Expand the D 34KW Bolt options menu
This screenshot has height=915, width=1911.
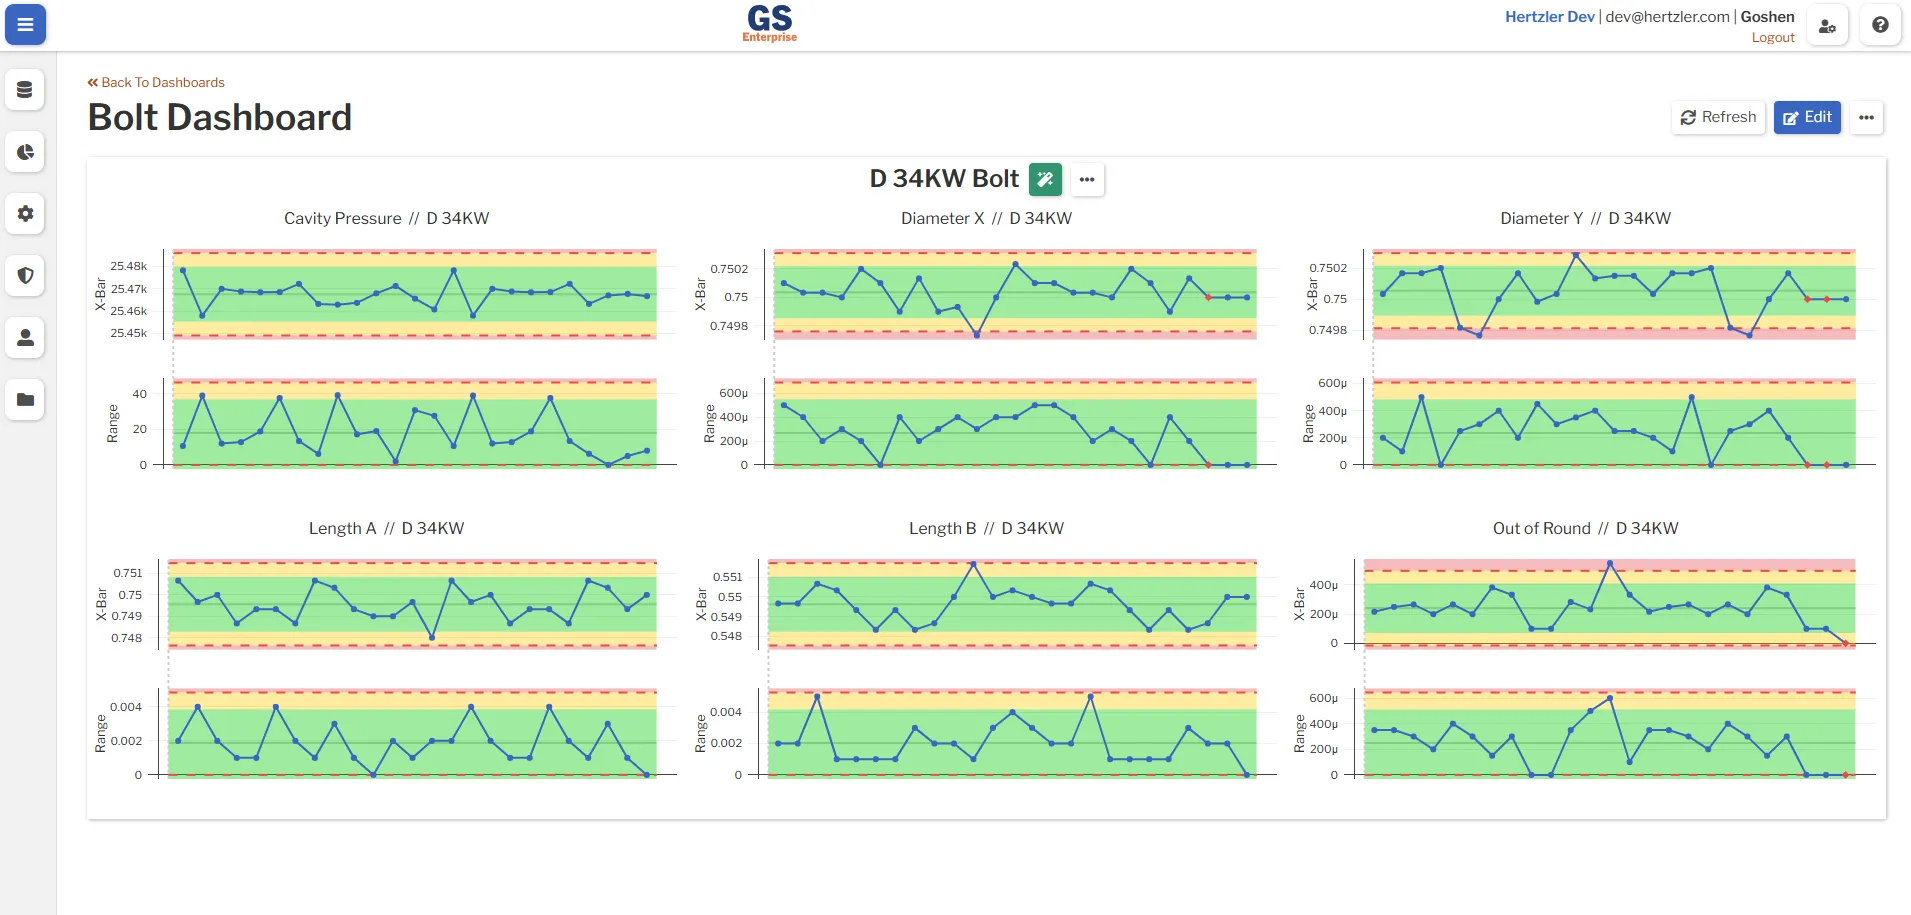click(x=1087, y=179)
